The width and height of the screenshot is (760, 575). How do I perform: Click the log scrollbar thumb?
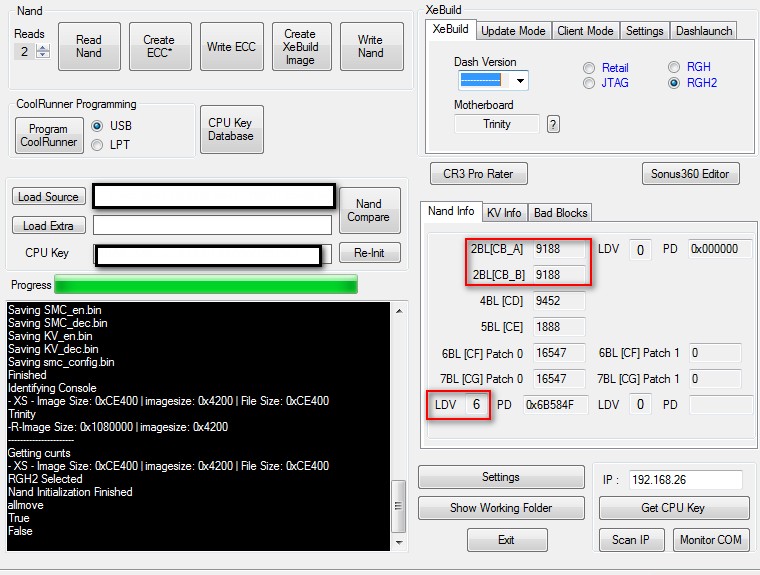pyautogui.click(x=398, y=506)
